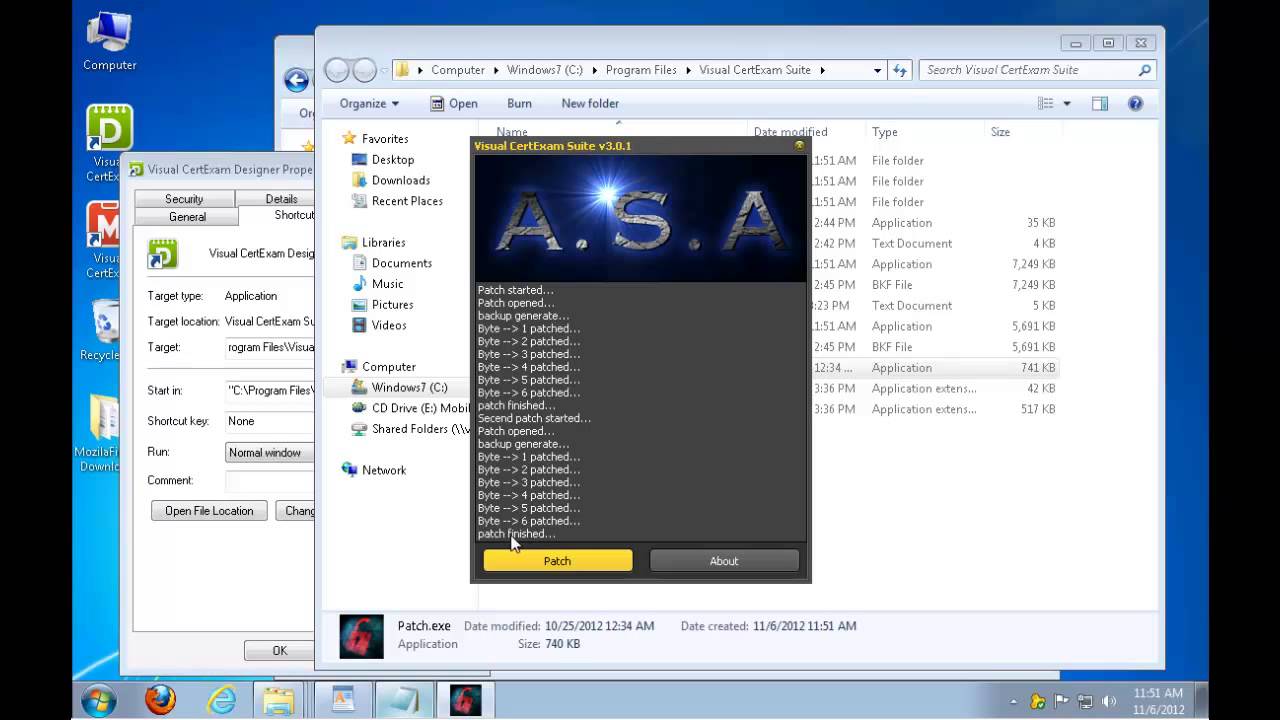
Task: Click OK in Properties dialog
Action: 279,651
